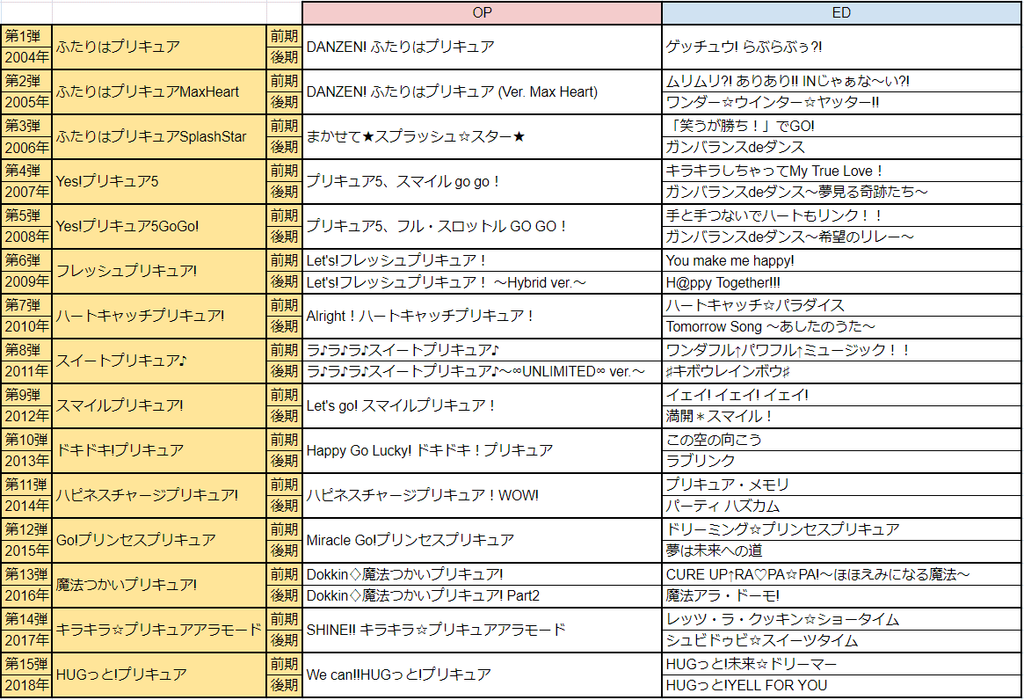Viewport: 1024px width, 700px height.
Task: Click the ending CURE UP↑RA♡PA☆PA!〜ほほえみになる魔法〜
Action: pyautogui.click(x=841, y=575)
